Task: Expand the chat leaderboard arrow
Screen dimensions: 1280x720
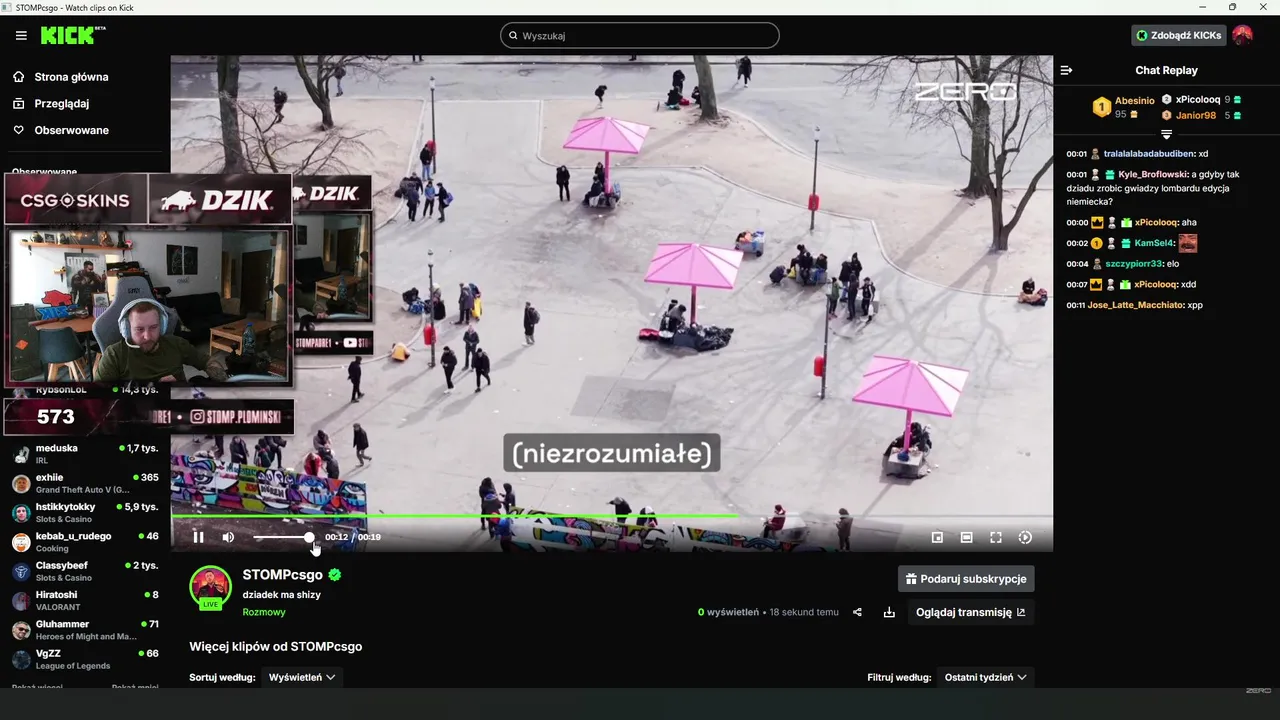Action: [1166, 134]
